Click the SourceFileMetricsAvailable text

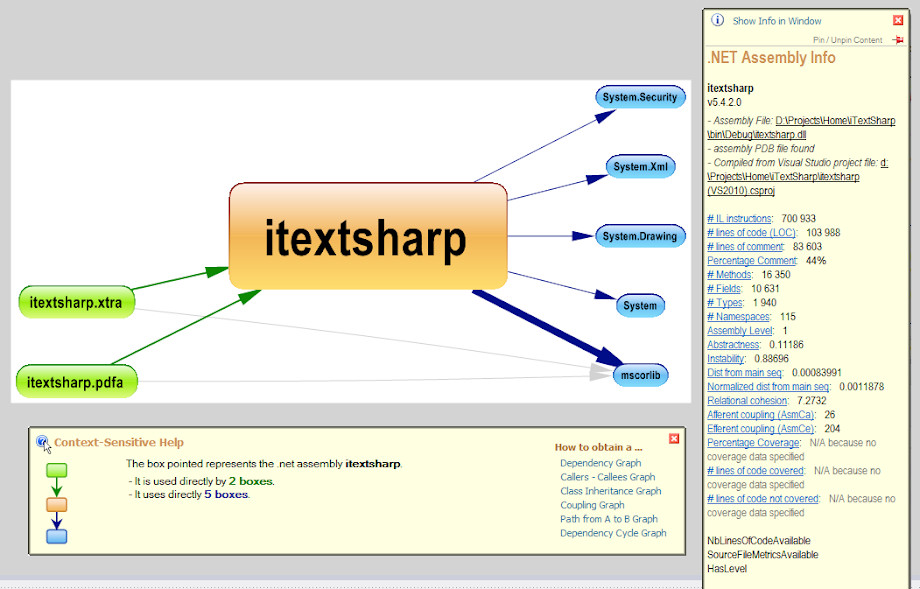762,555
